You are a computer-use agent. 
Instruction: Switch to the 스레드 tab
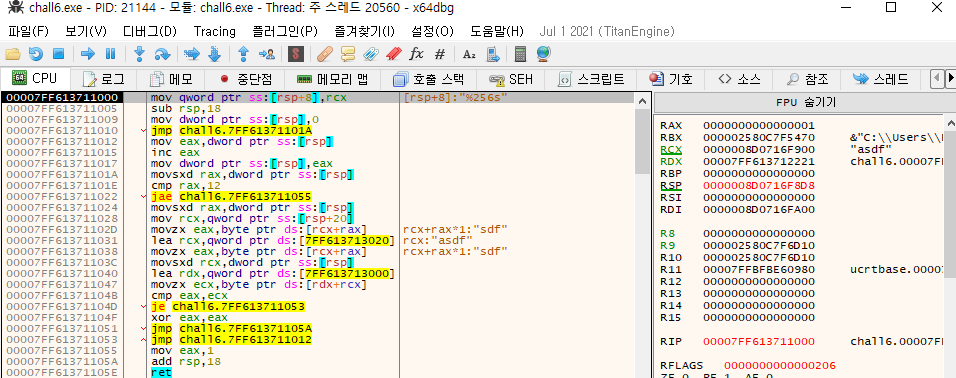881,79
